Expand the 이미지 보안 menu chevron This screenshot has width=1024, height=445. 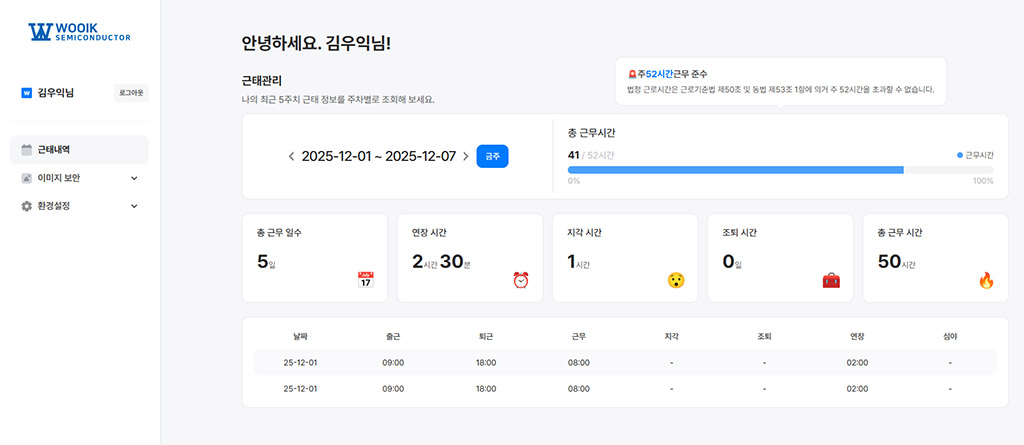point(134,178)
